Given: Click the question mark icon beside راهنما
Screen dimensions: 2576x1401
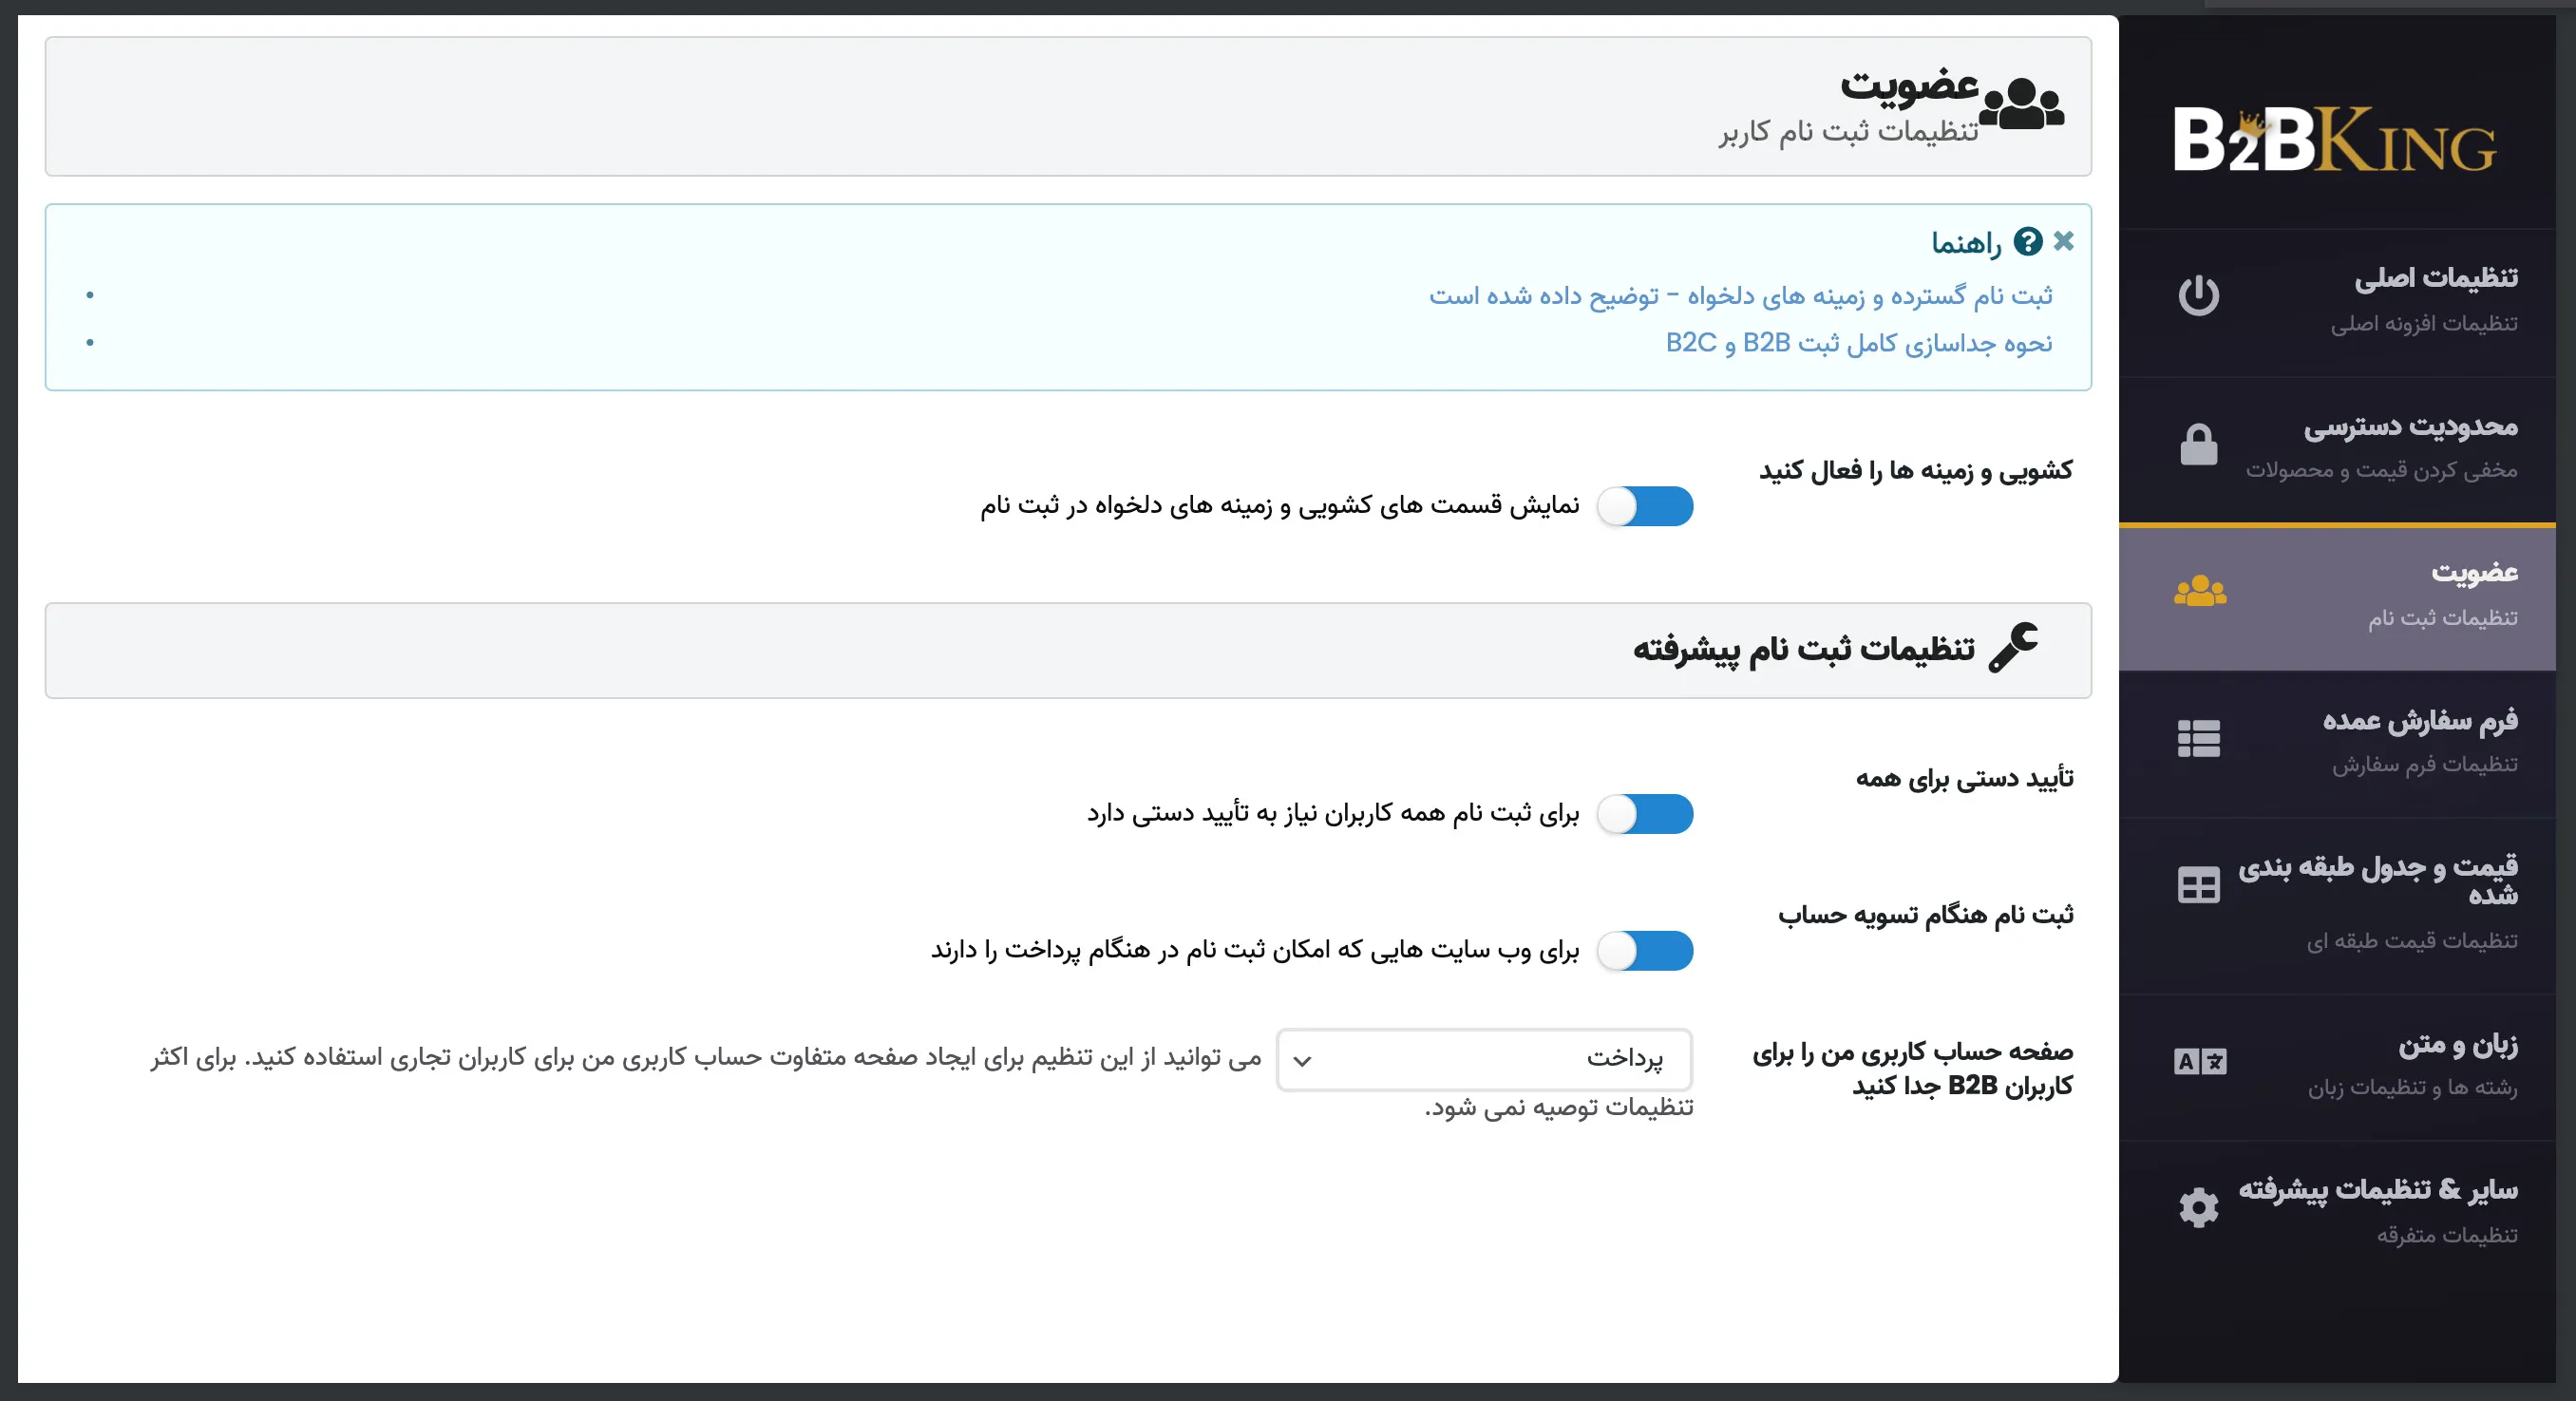Looking at the screenshot, I should tap(2027, 241).
